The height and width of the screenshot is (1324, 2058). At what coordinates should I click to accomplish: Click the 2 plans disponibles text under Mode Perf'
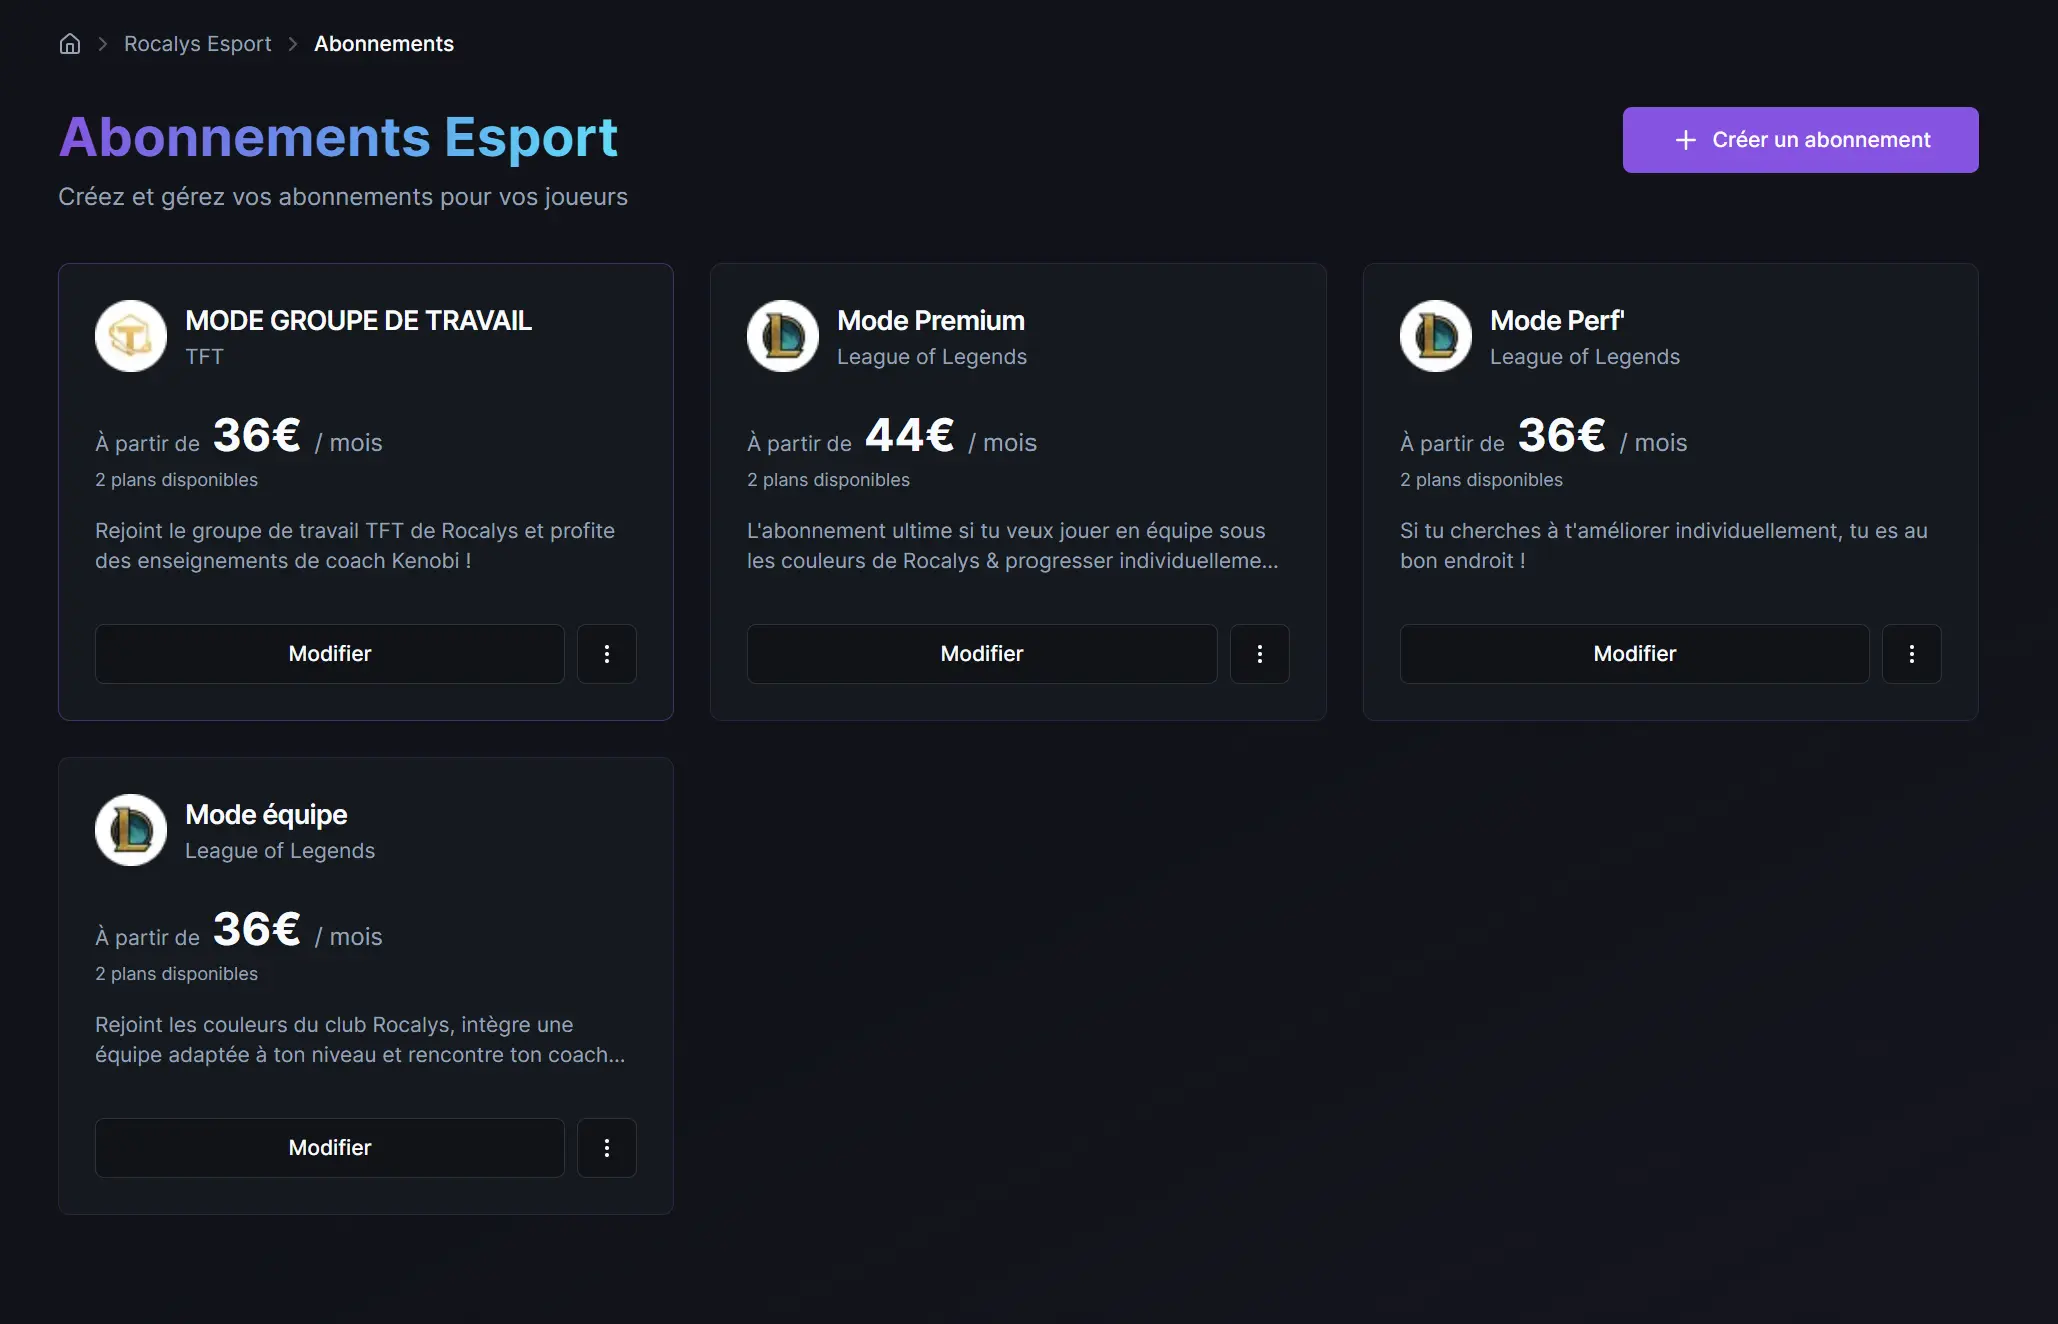[x=1481, y=480]
